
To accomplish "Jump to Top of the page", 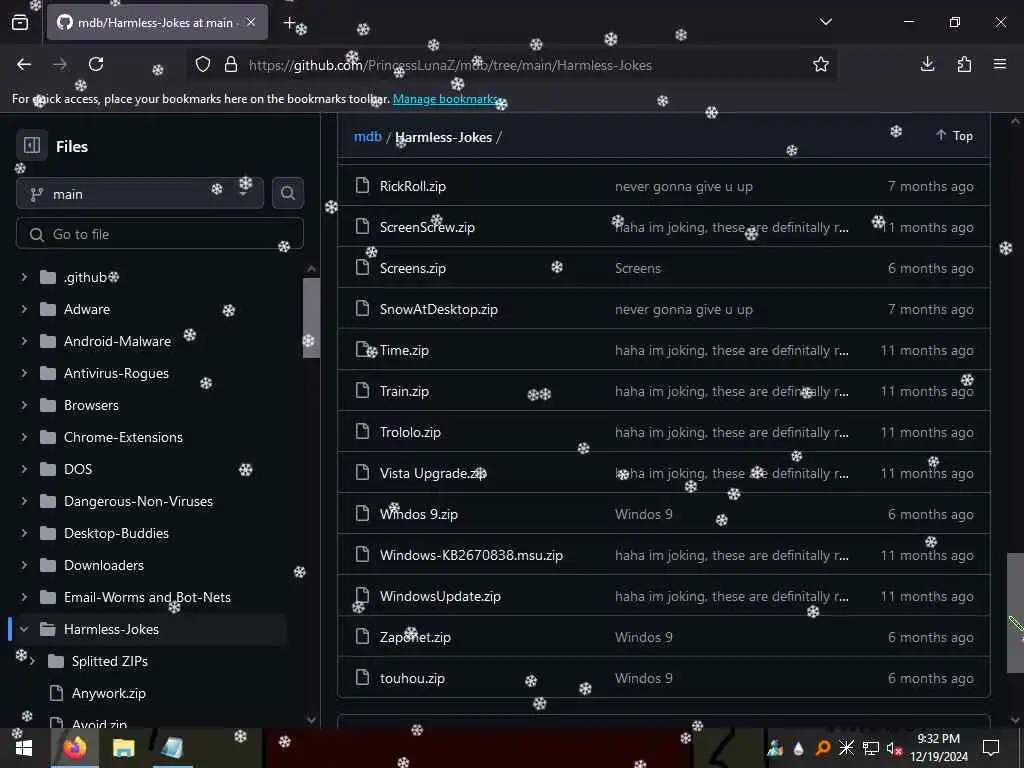I will [954, 135].
